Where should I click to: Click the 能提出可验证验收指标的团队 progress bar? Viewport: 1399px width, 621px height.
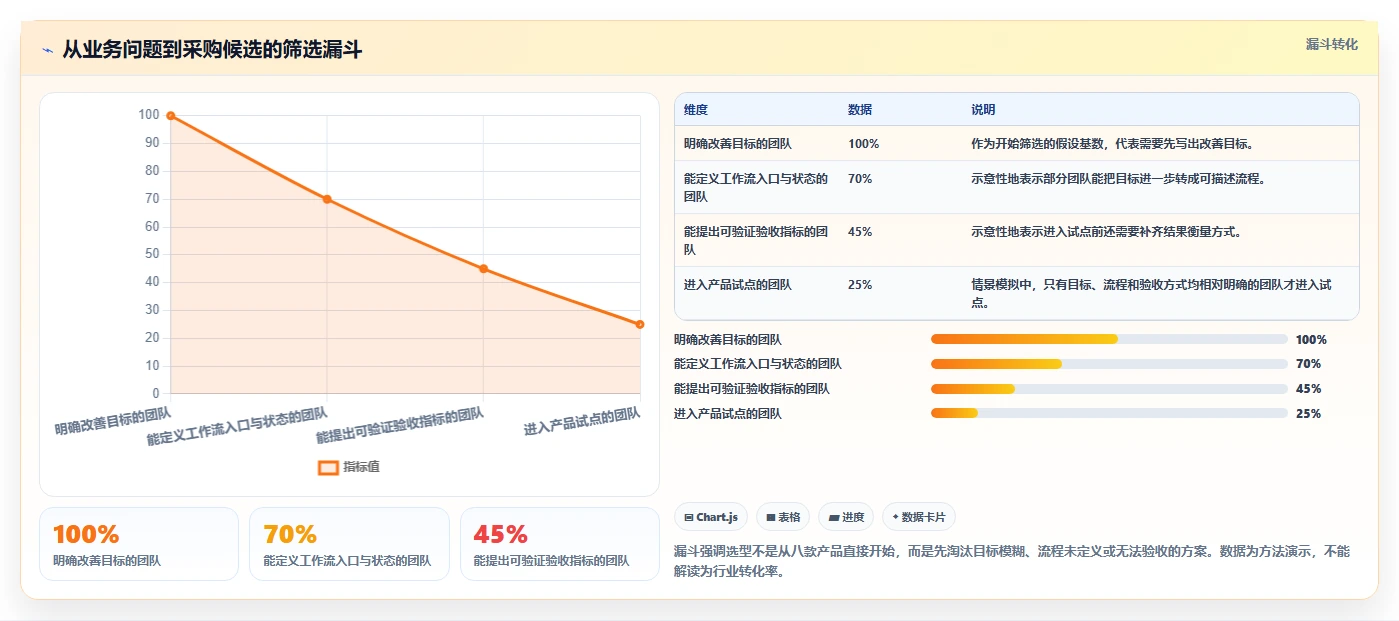coord(1109,389)
